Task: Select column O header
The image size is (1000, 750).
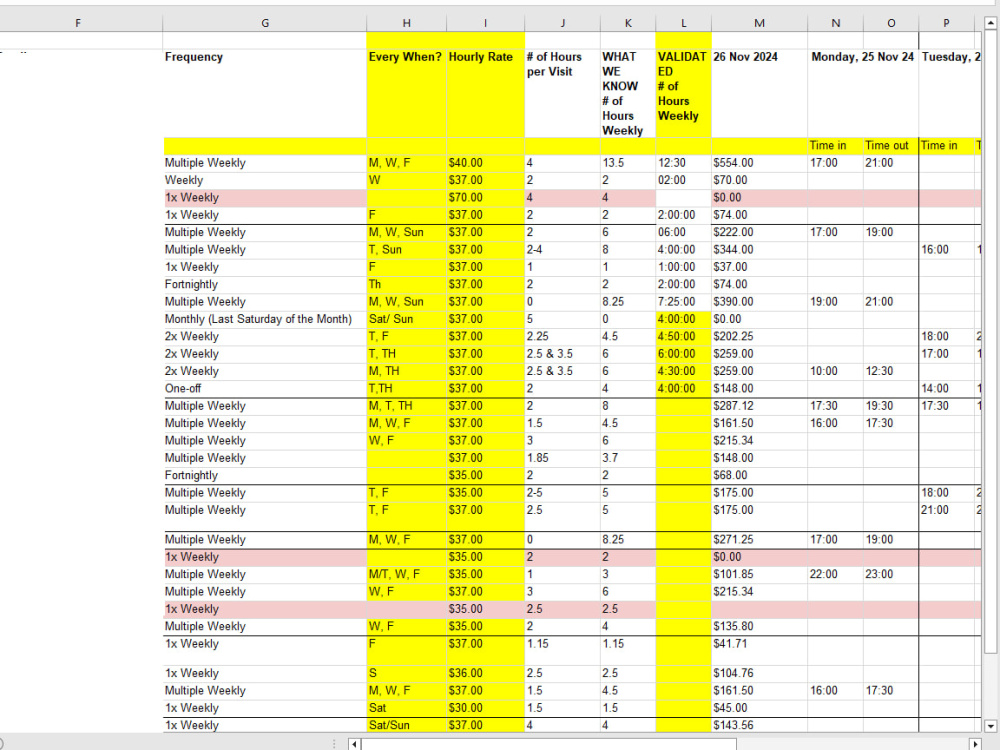Action: point(891,23)
